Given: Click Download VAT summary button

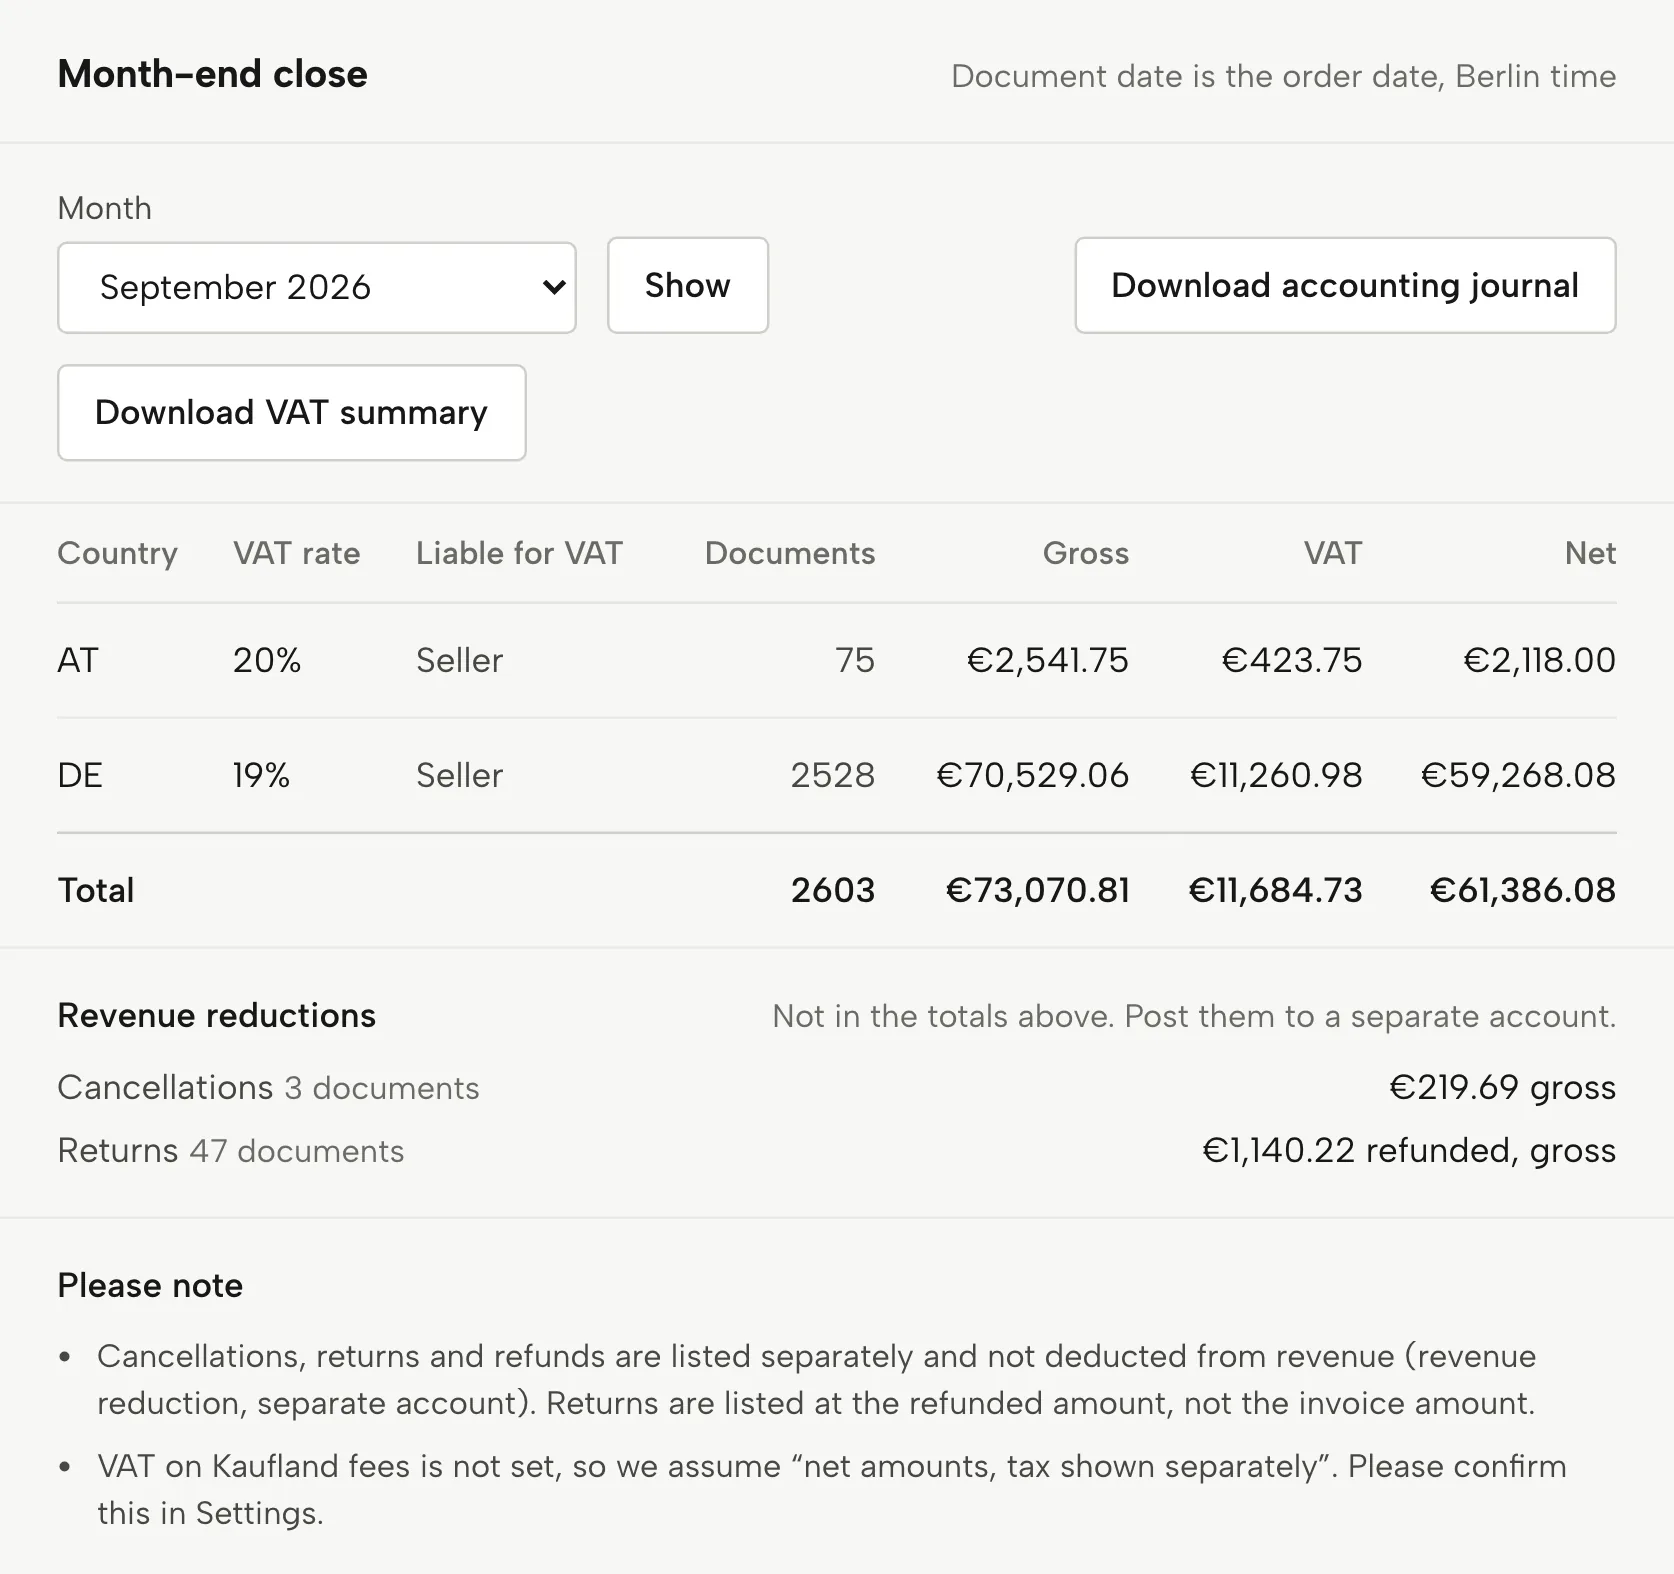Looking at the screenshot, I should 292,412.
